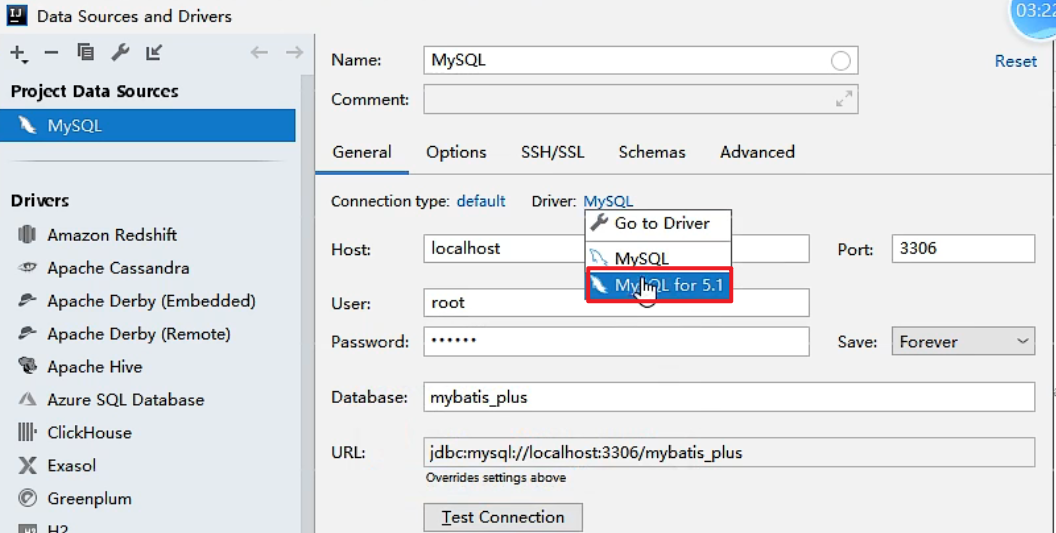1056x533 pixels.
Task: Select Go to Driver in the popup
Action: pos(658,224)
